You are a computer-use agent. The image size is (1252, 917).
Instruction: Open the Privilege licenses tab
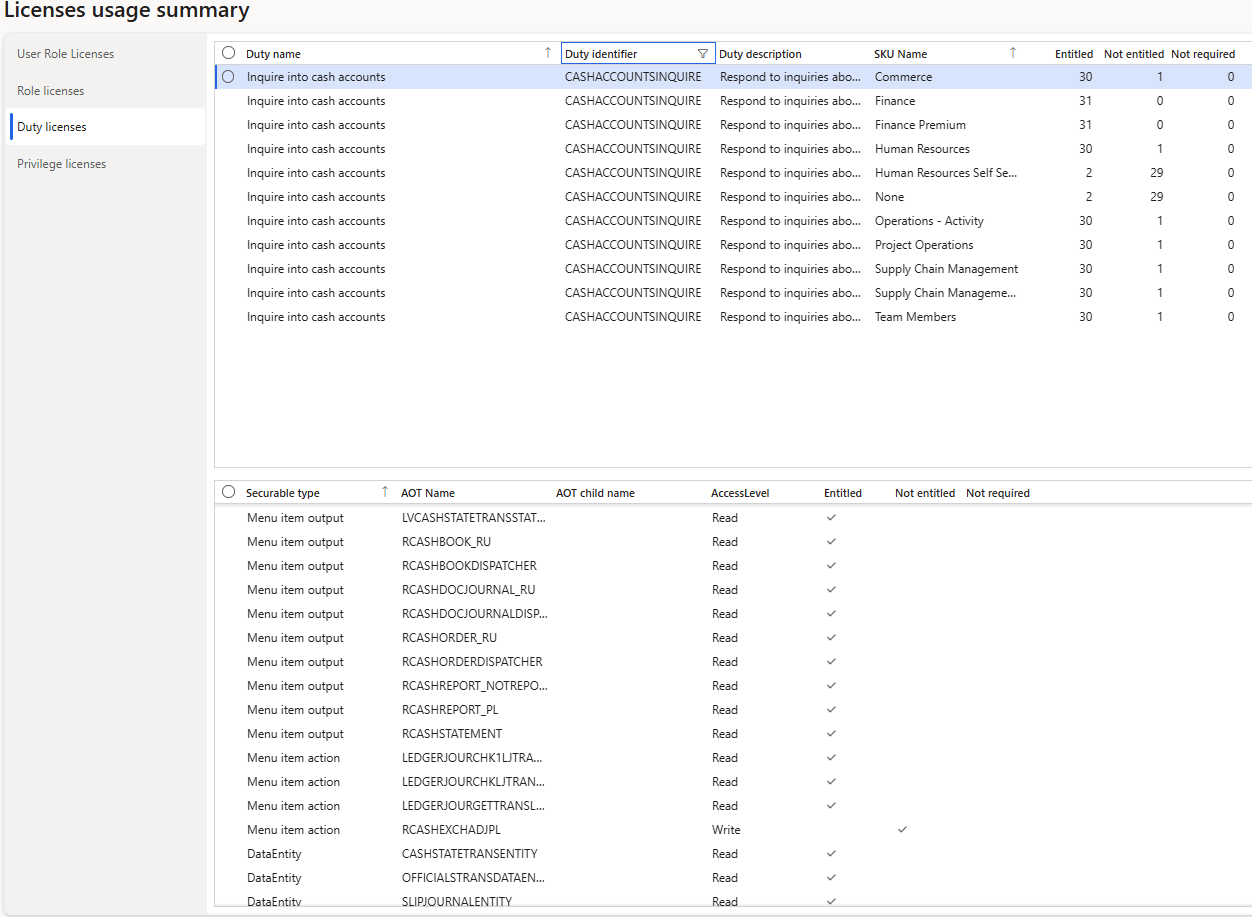[62, 164]
